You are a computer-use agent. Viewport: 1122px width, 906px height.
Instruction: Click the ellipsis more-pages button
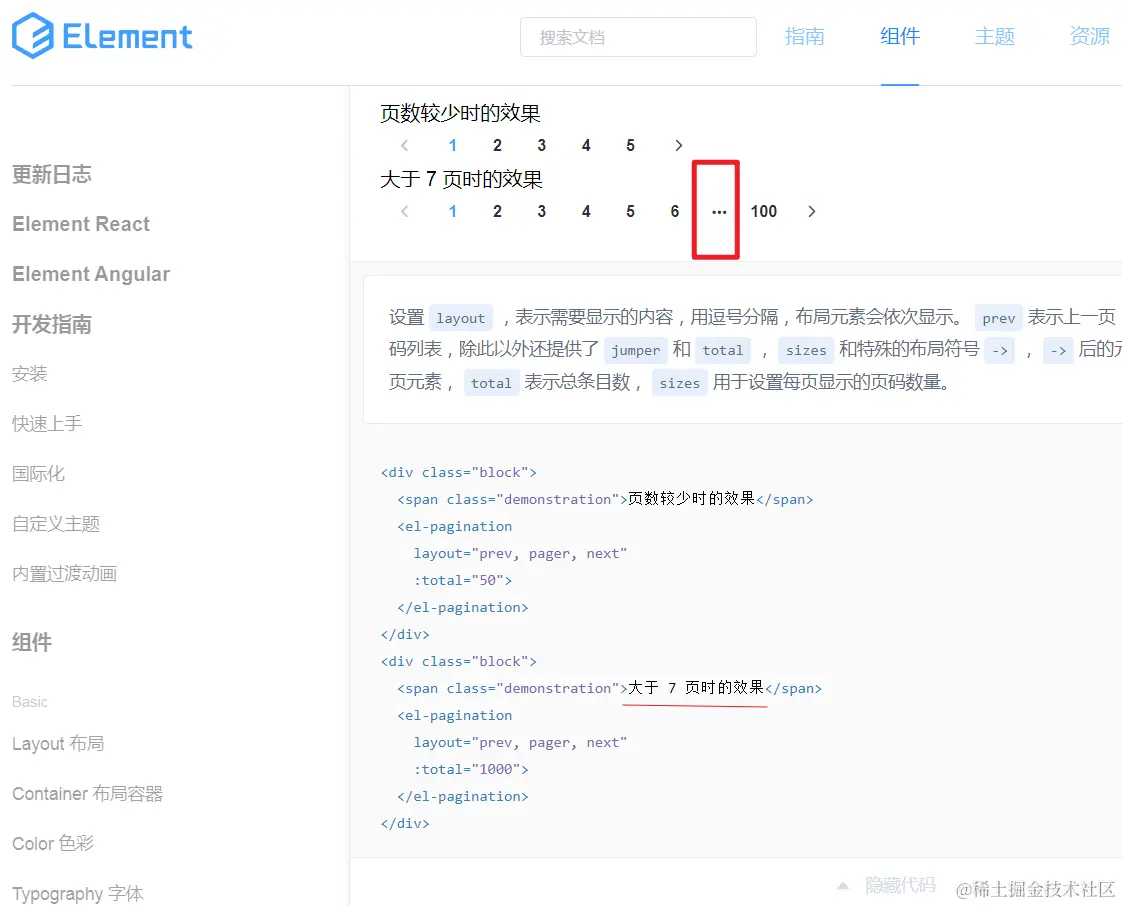tap(719, 212)
